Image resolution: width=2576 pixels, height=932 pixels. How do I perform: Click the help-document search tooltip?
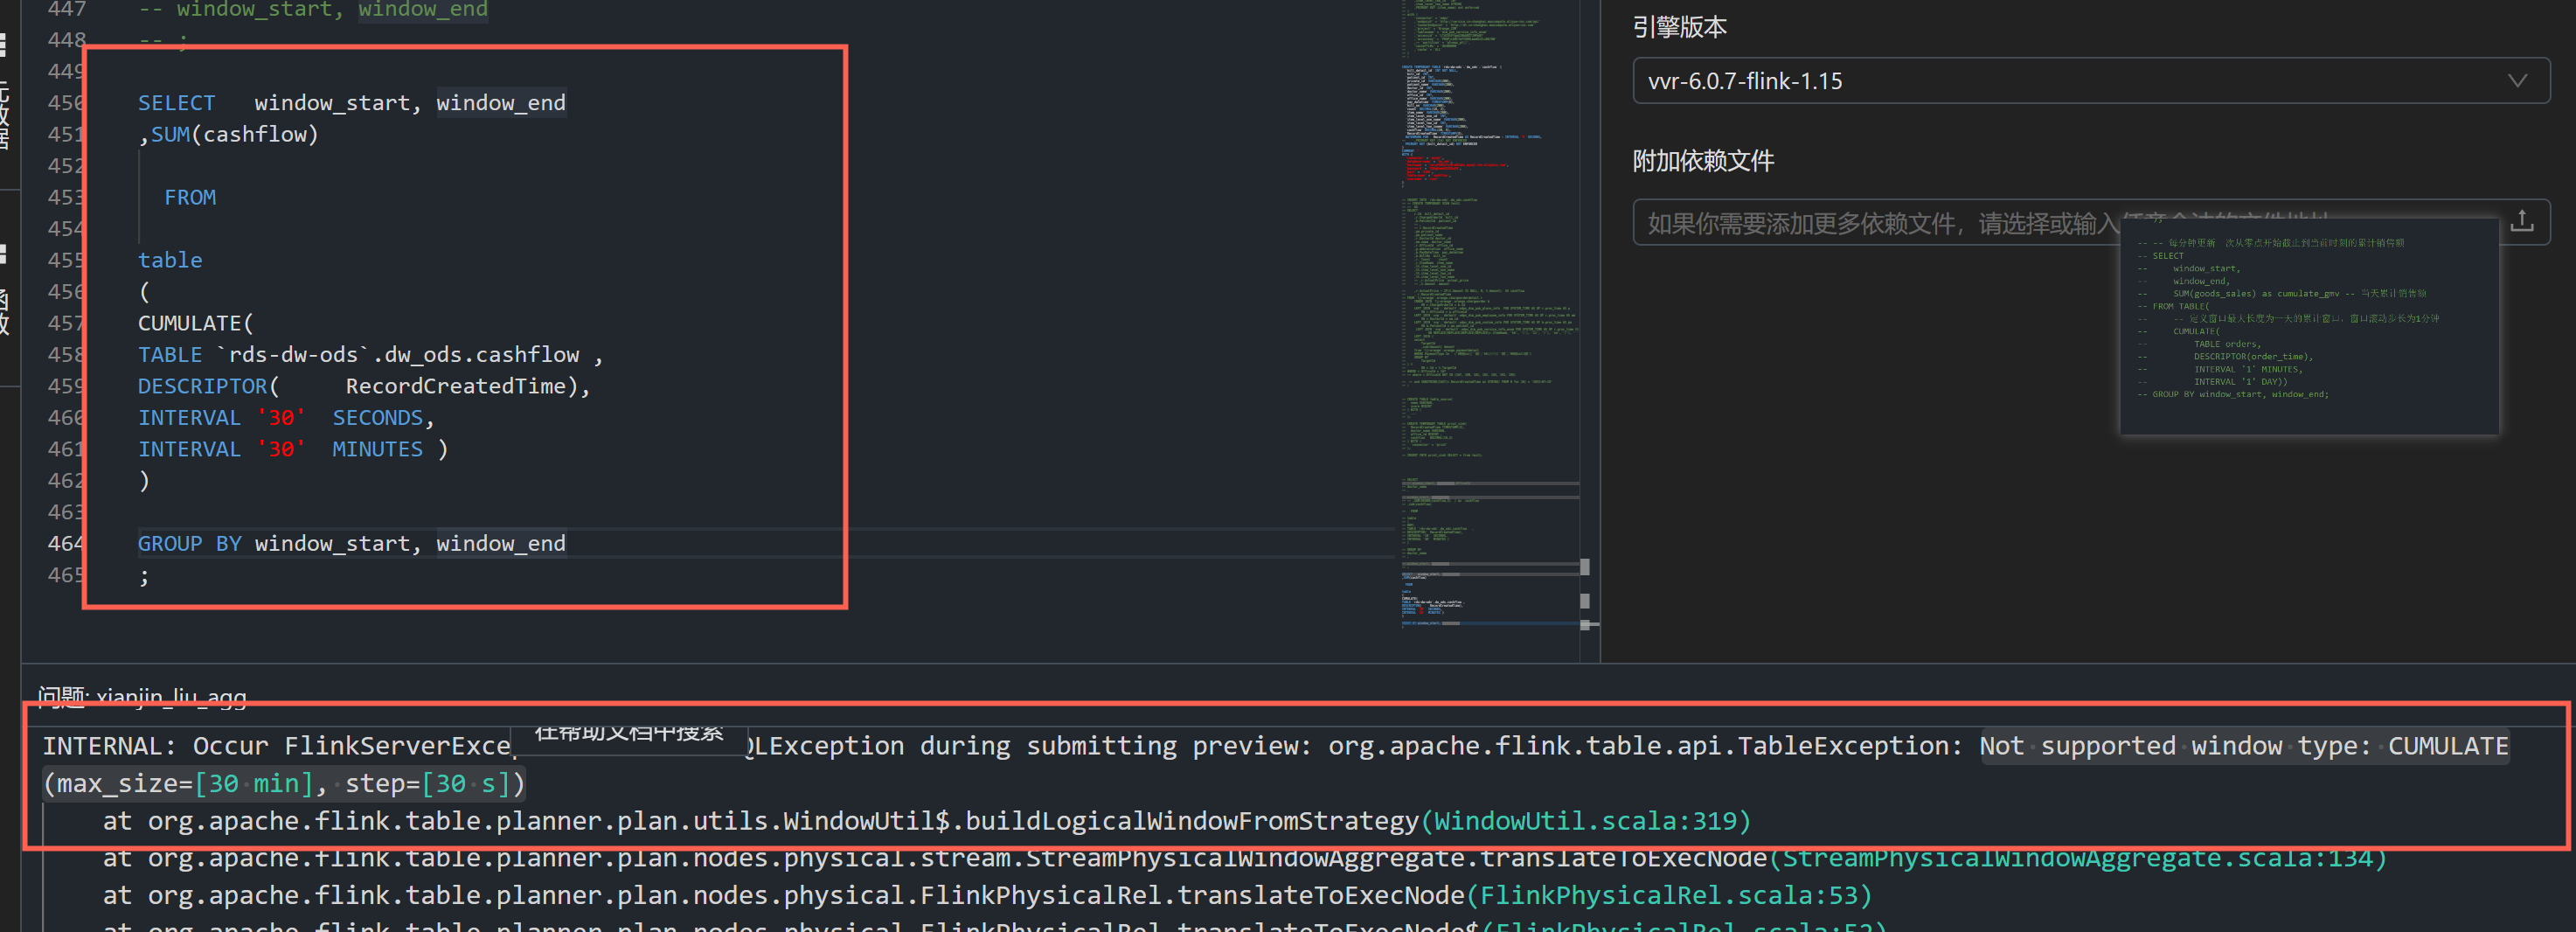click(628, 738)
